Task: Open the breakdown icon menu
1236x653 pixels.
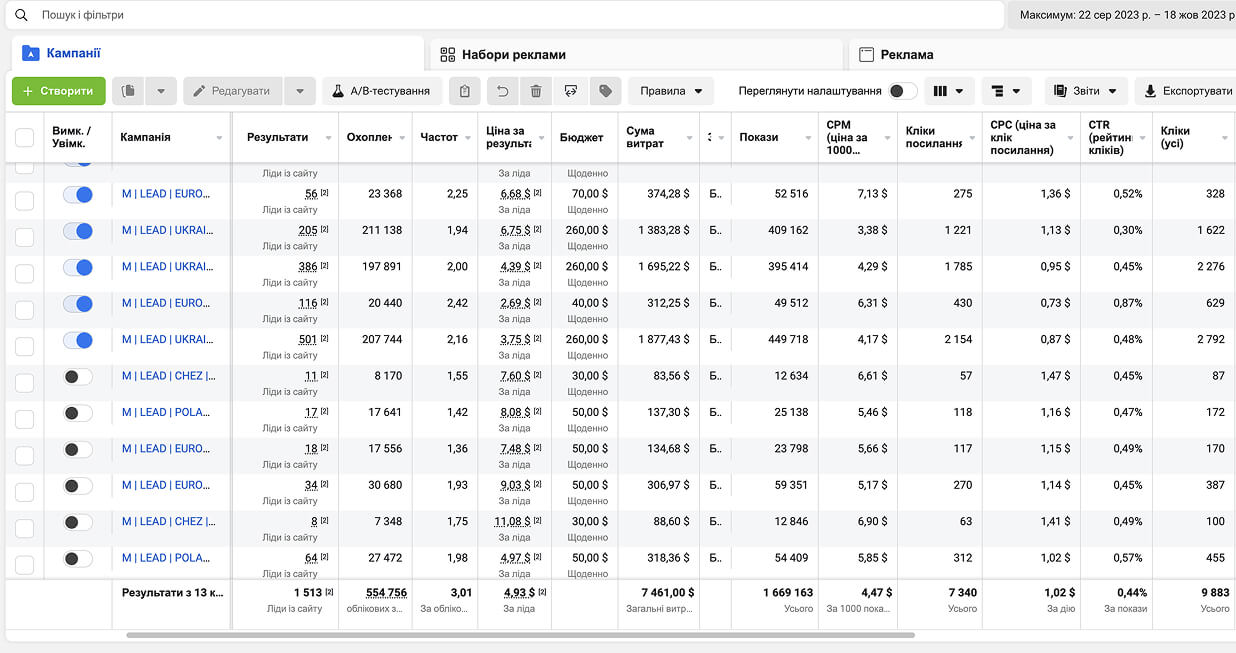Action: point(1007,91)
